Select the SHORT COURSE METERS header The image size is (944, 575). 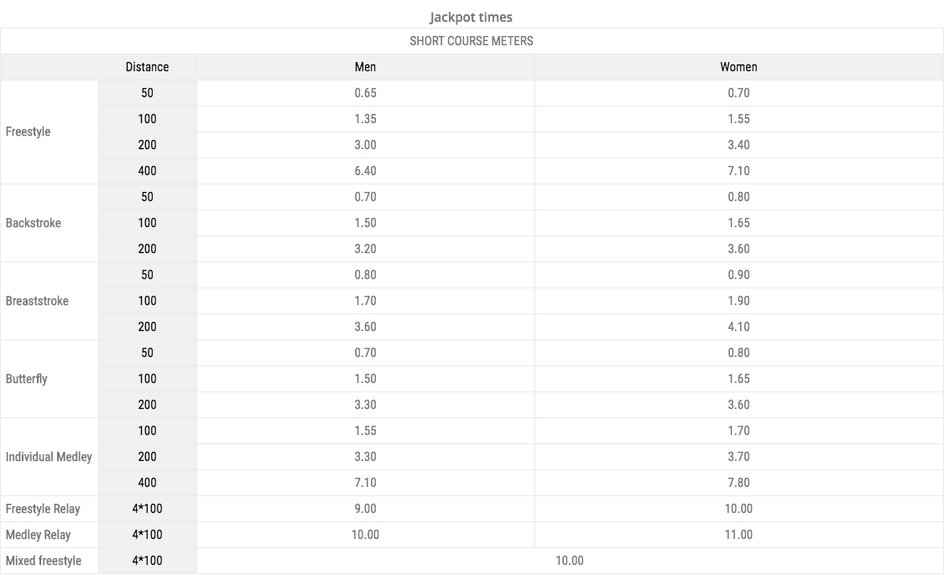pyautogui.click(x=471, y=41)
